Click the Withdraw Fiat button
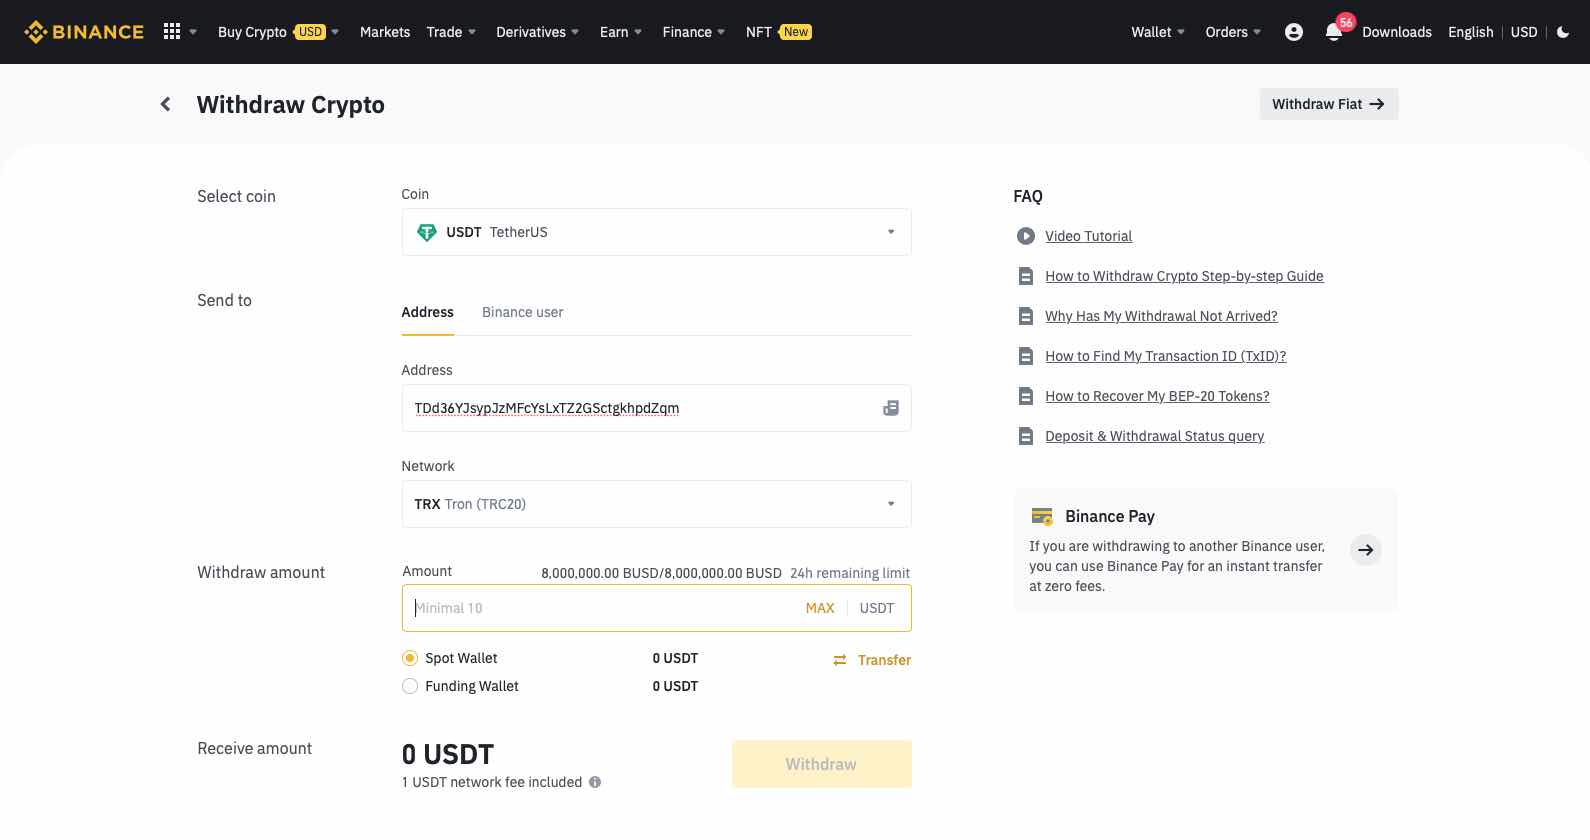The height and width of the screenshot is (840, 1590). tap(1328, 104)
